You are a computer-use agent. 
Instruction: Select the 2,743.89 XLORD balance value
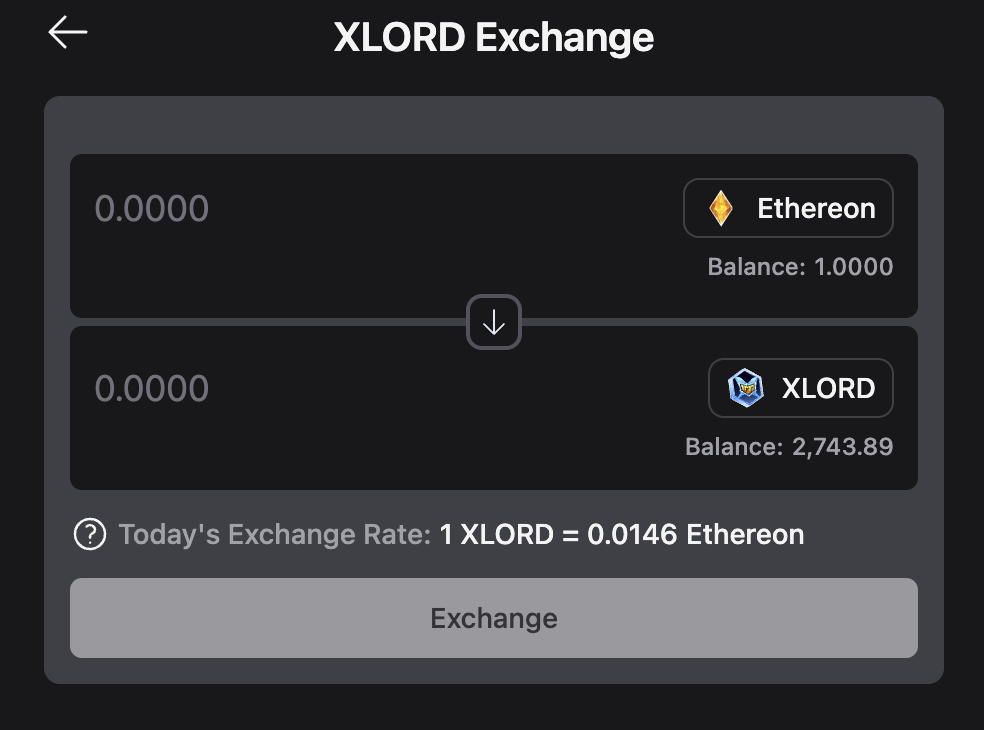coord(842,447)
